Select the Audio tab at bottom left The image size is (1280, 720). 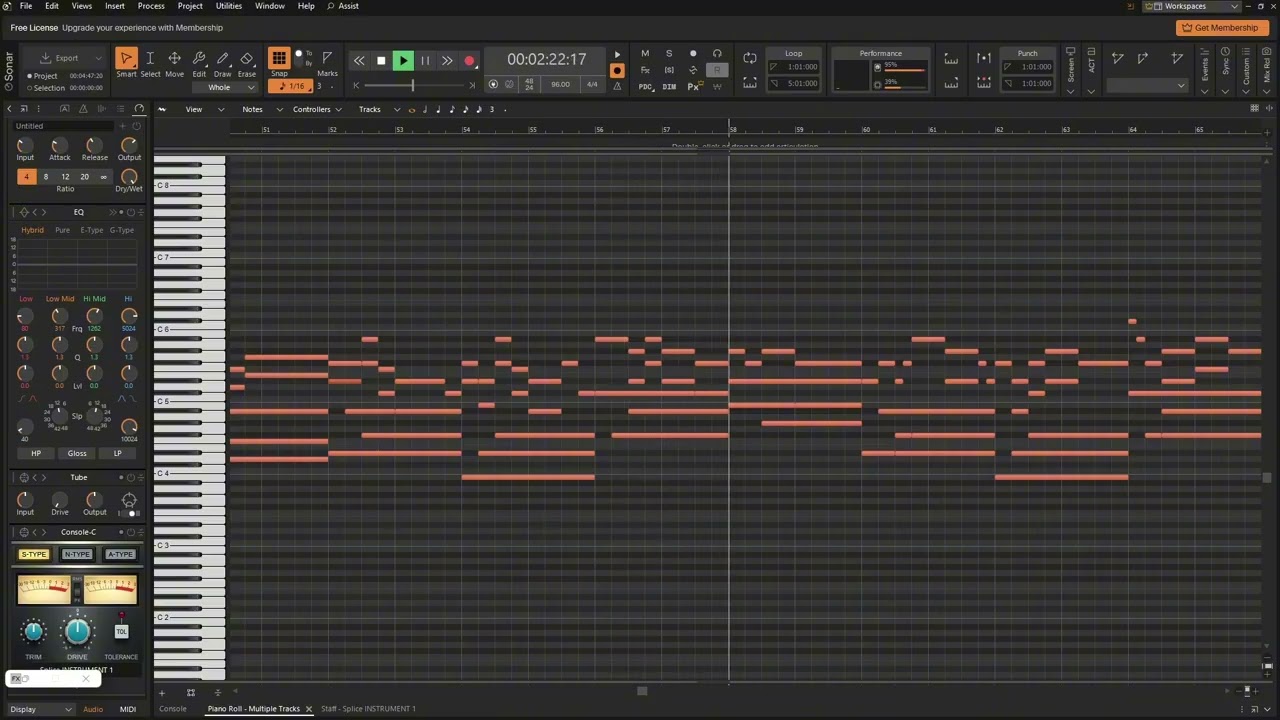tap(93, 709)
